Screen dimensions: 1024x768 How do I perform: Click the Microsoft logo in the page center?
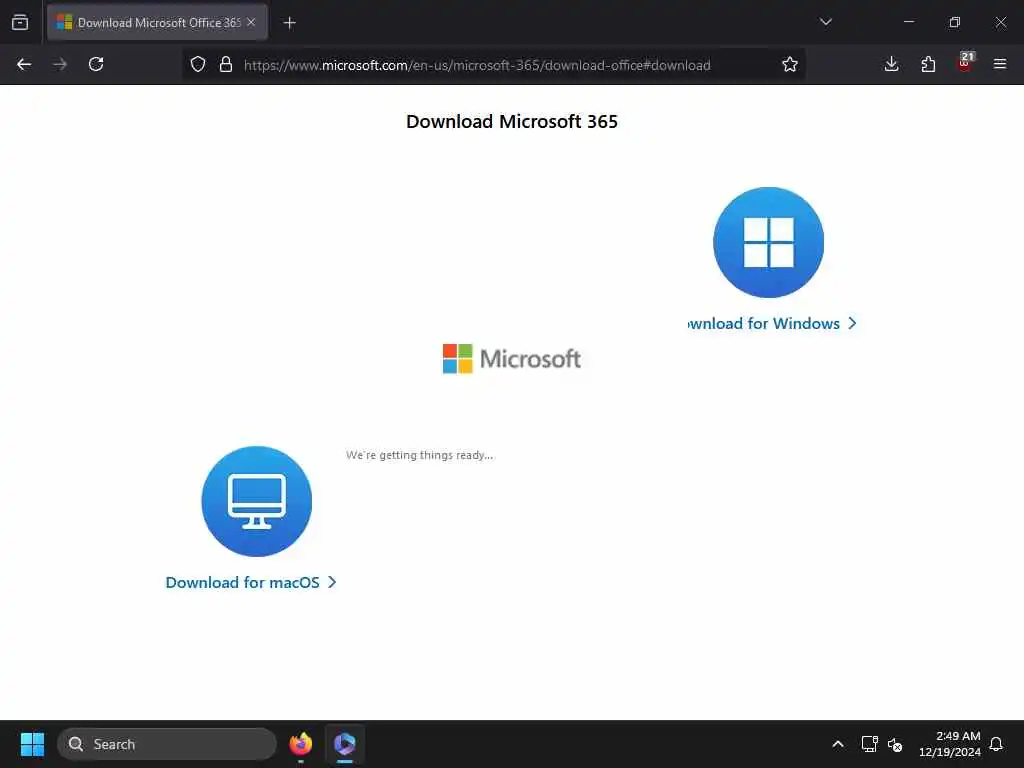511,359
